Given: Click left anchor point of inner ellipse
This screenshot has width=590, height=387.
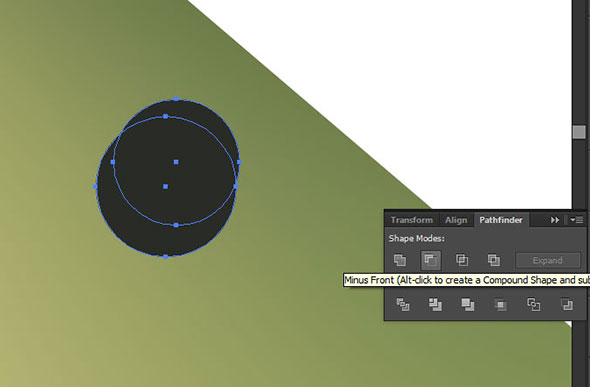Looking at the screenshot, I should tap(113, 162).
